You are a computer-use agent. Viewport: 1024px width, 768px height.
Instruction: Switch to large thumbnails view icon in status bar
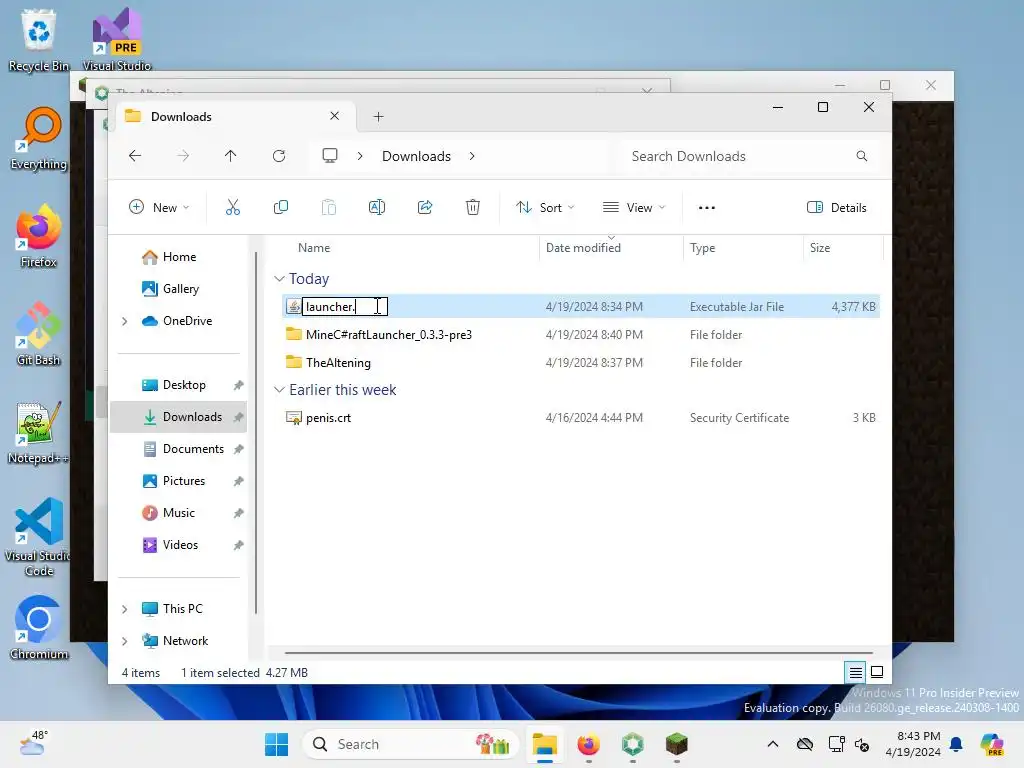(877, 672)
